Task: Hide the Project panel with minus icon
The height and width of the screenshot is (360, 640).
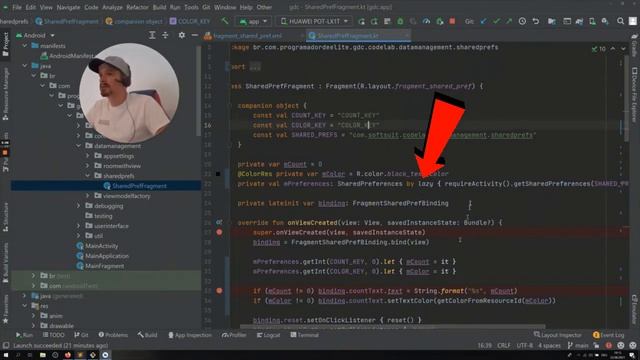Action: [x=195, y=36]
